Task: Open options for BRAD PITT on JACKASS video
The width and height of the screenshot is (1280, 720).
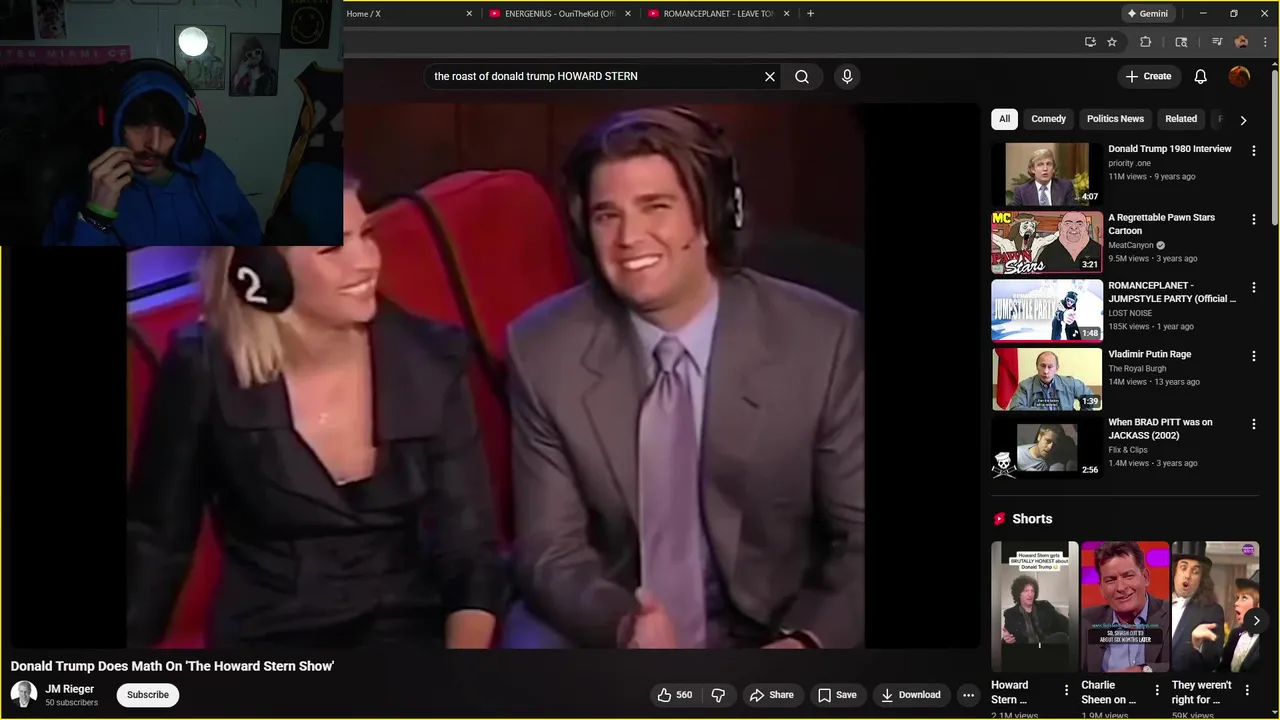Action: click(x=1253, y=424)
